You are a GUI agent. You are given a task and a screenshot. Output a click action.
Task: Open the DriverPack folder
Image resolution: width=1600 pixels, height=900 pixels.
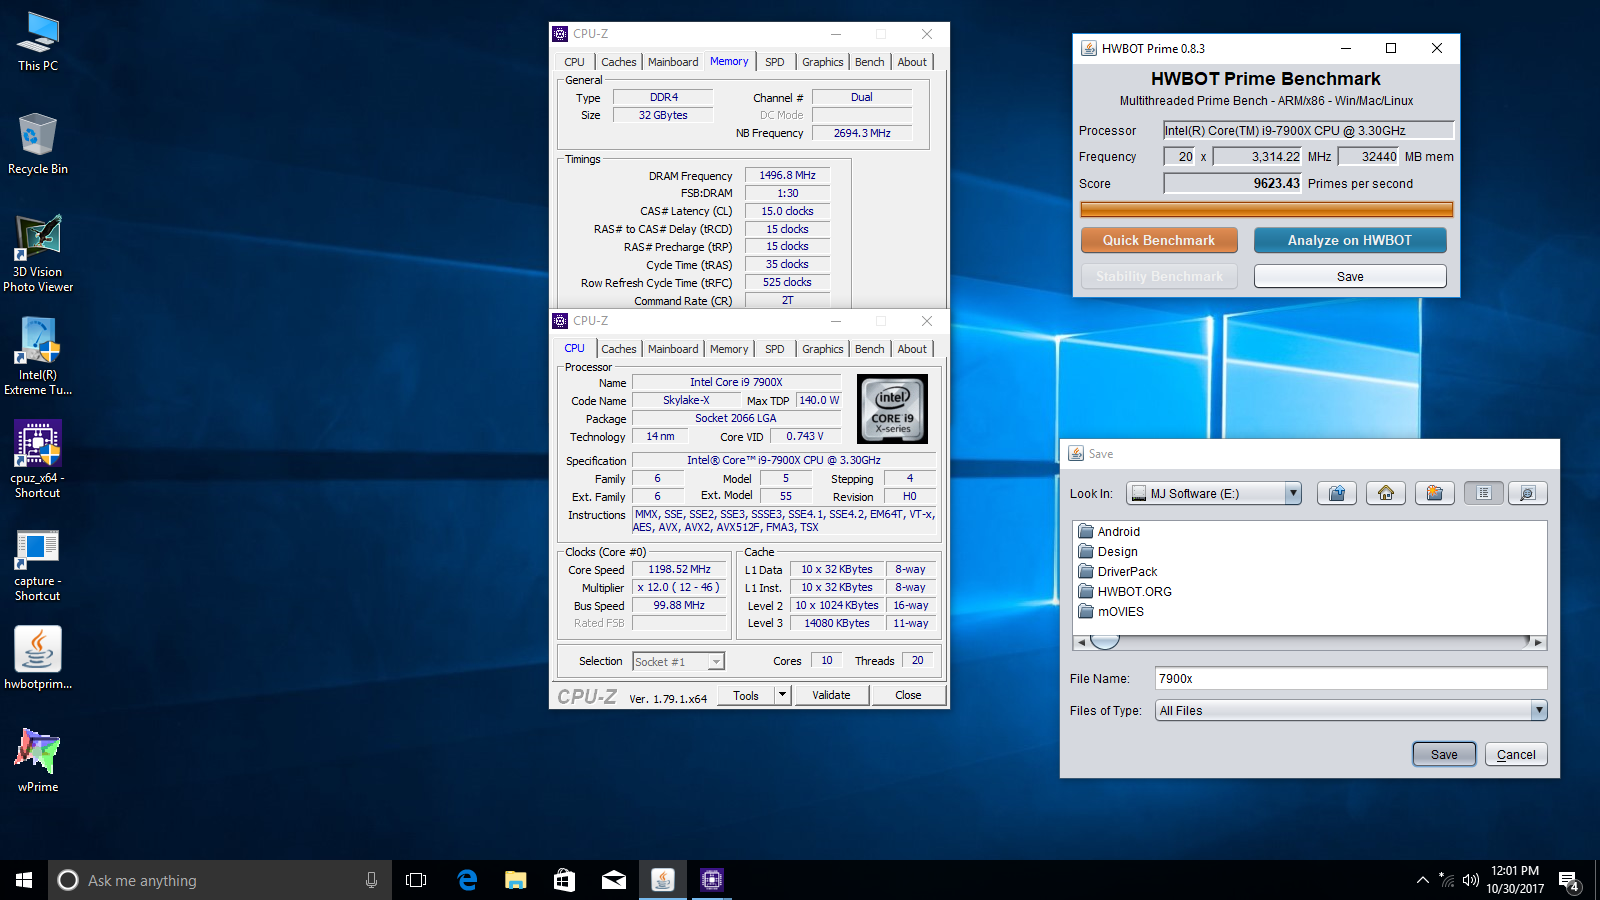(x=1118, y=572)
